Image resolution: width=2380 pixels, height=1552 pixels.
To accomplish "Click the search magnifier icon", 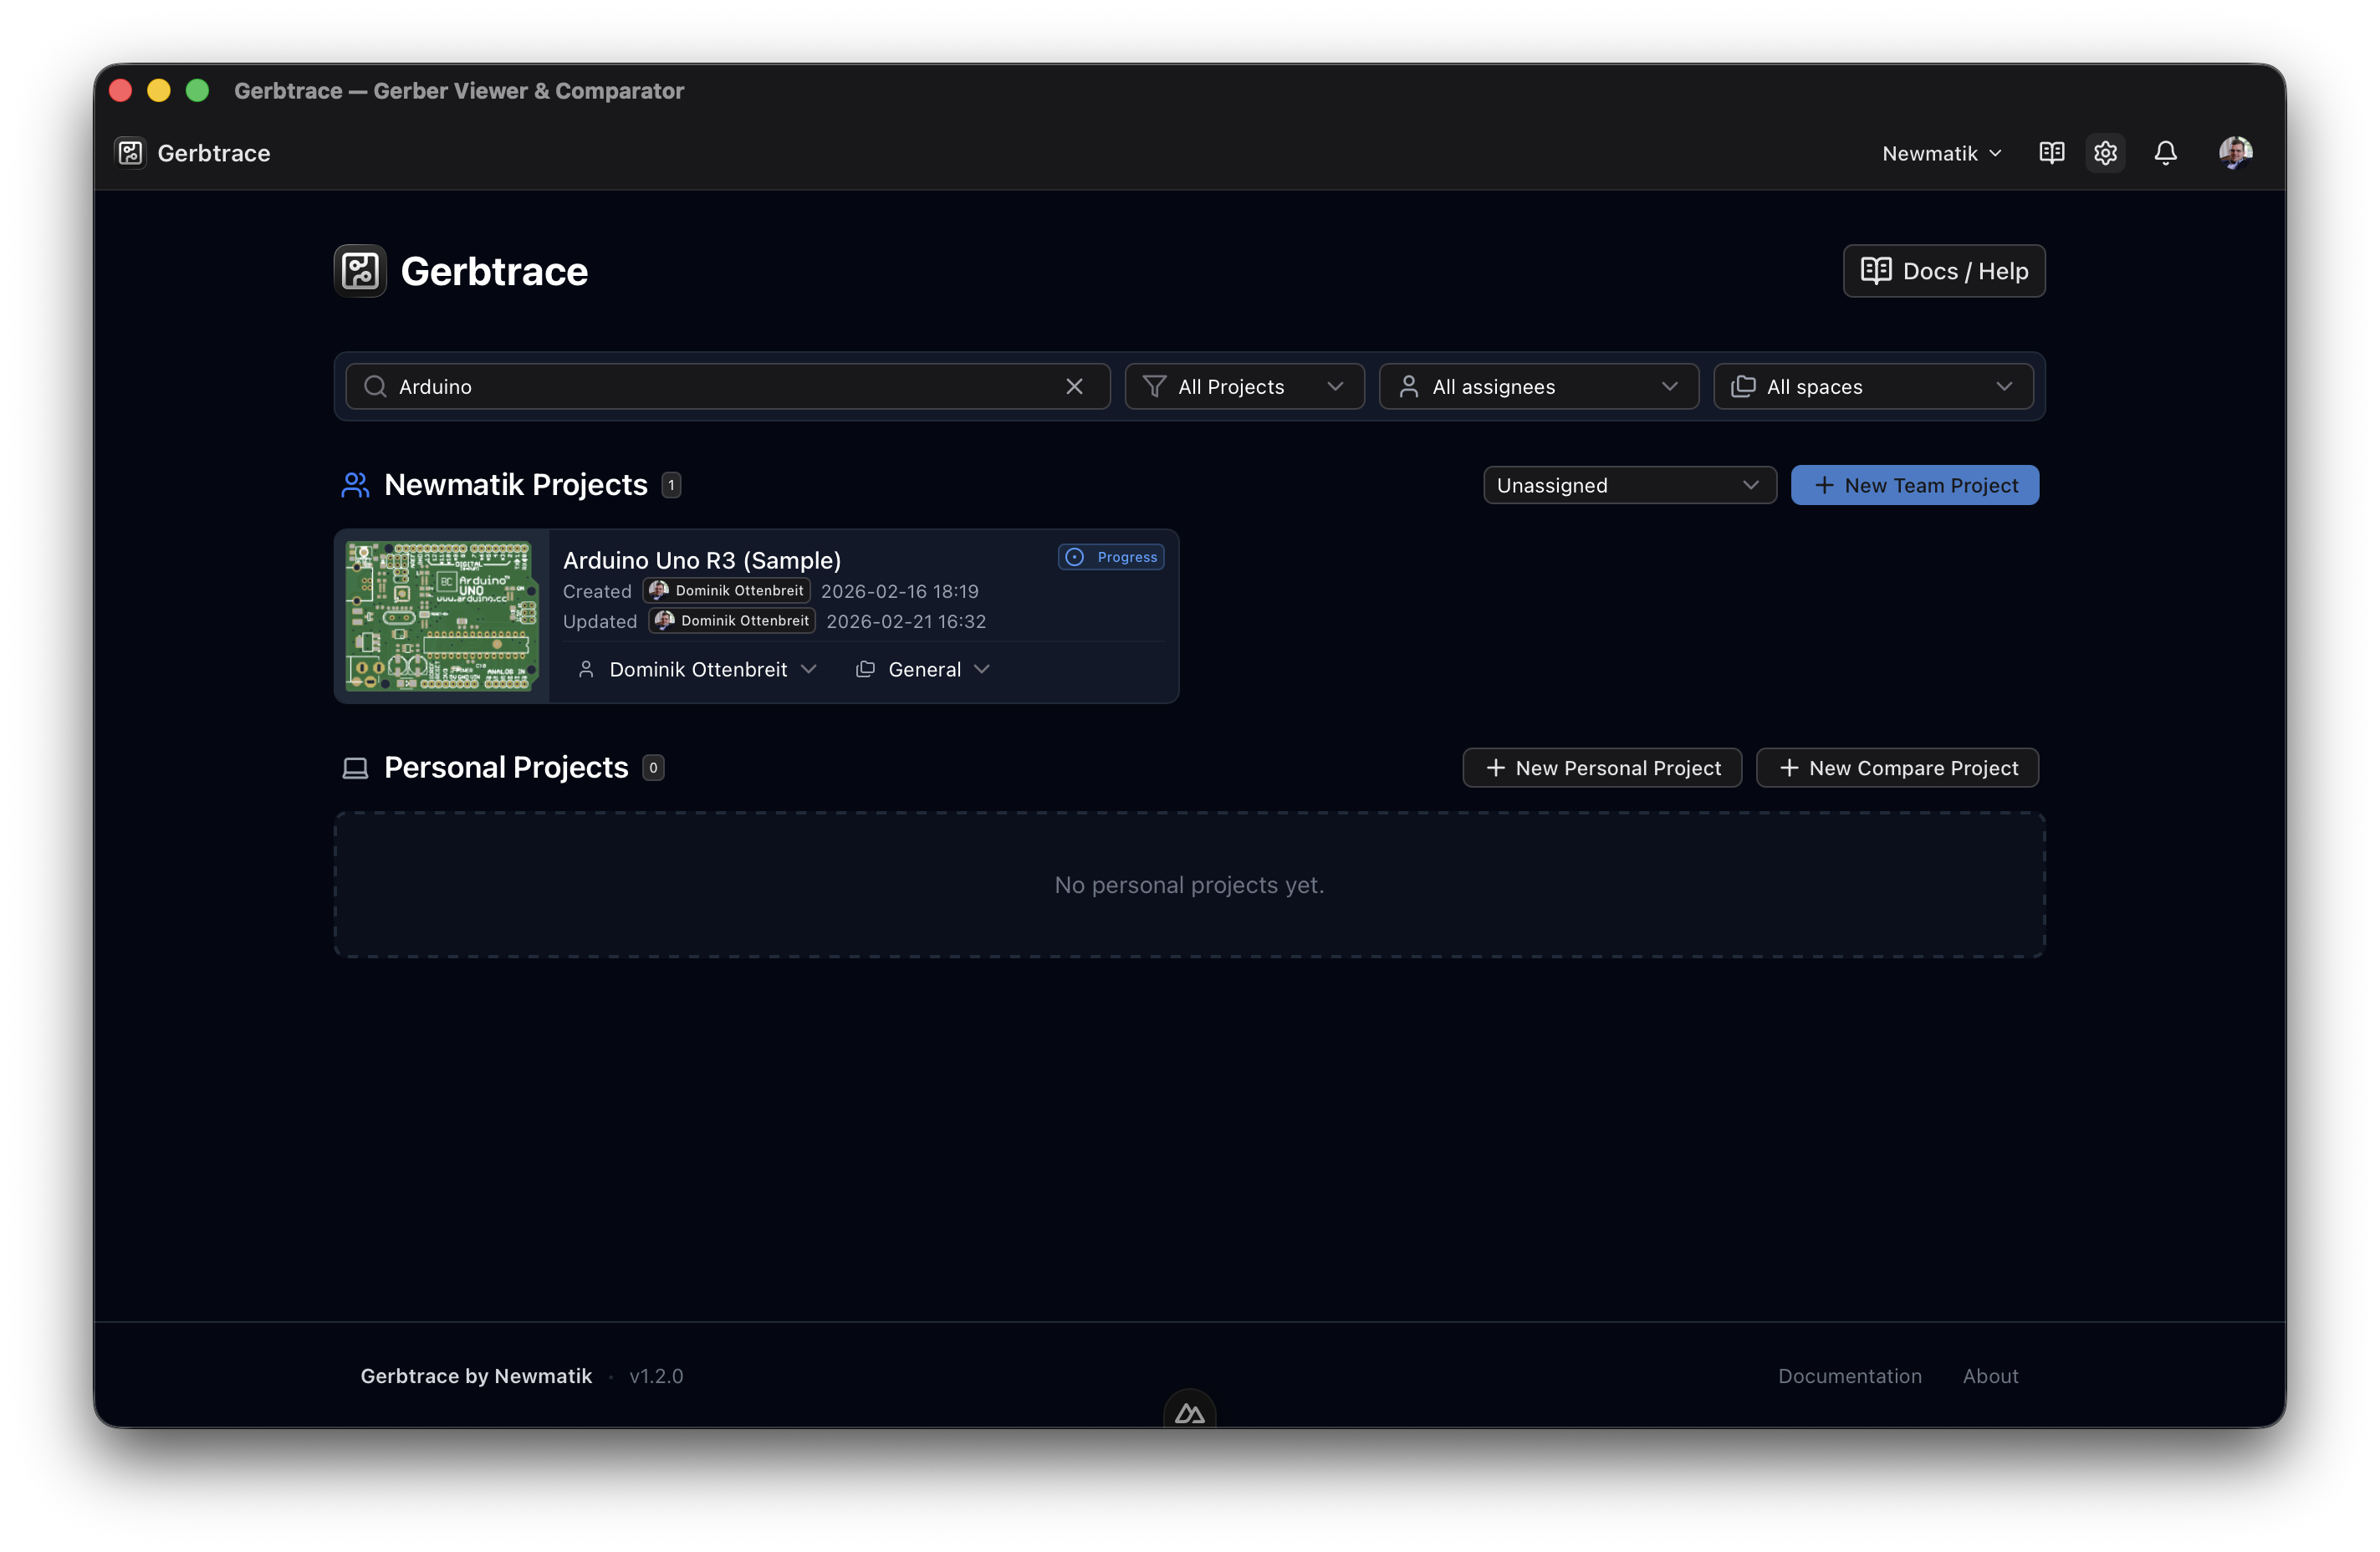I will (x=375, y=386).
